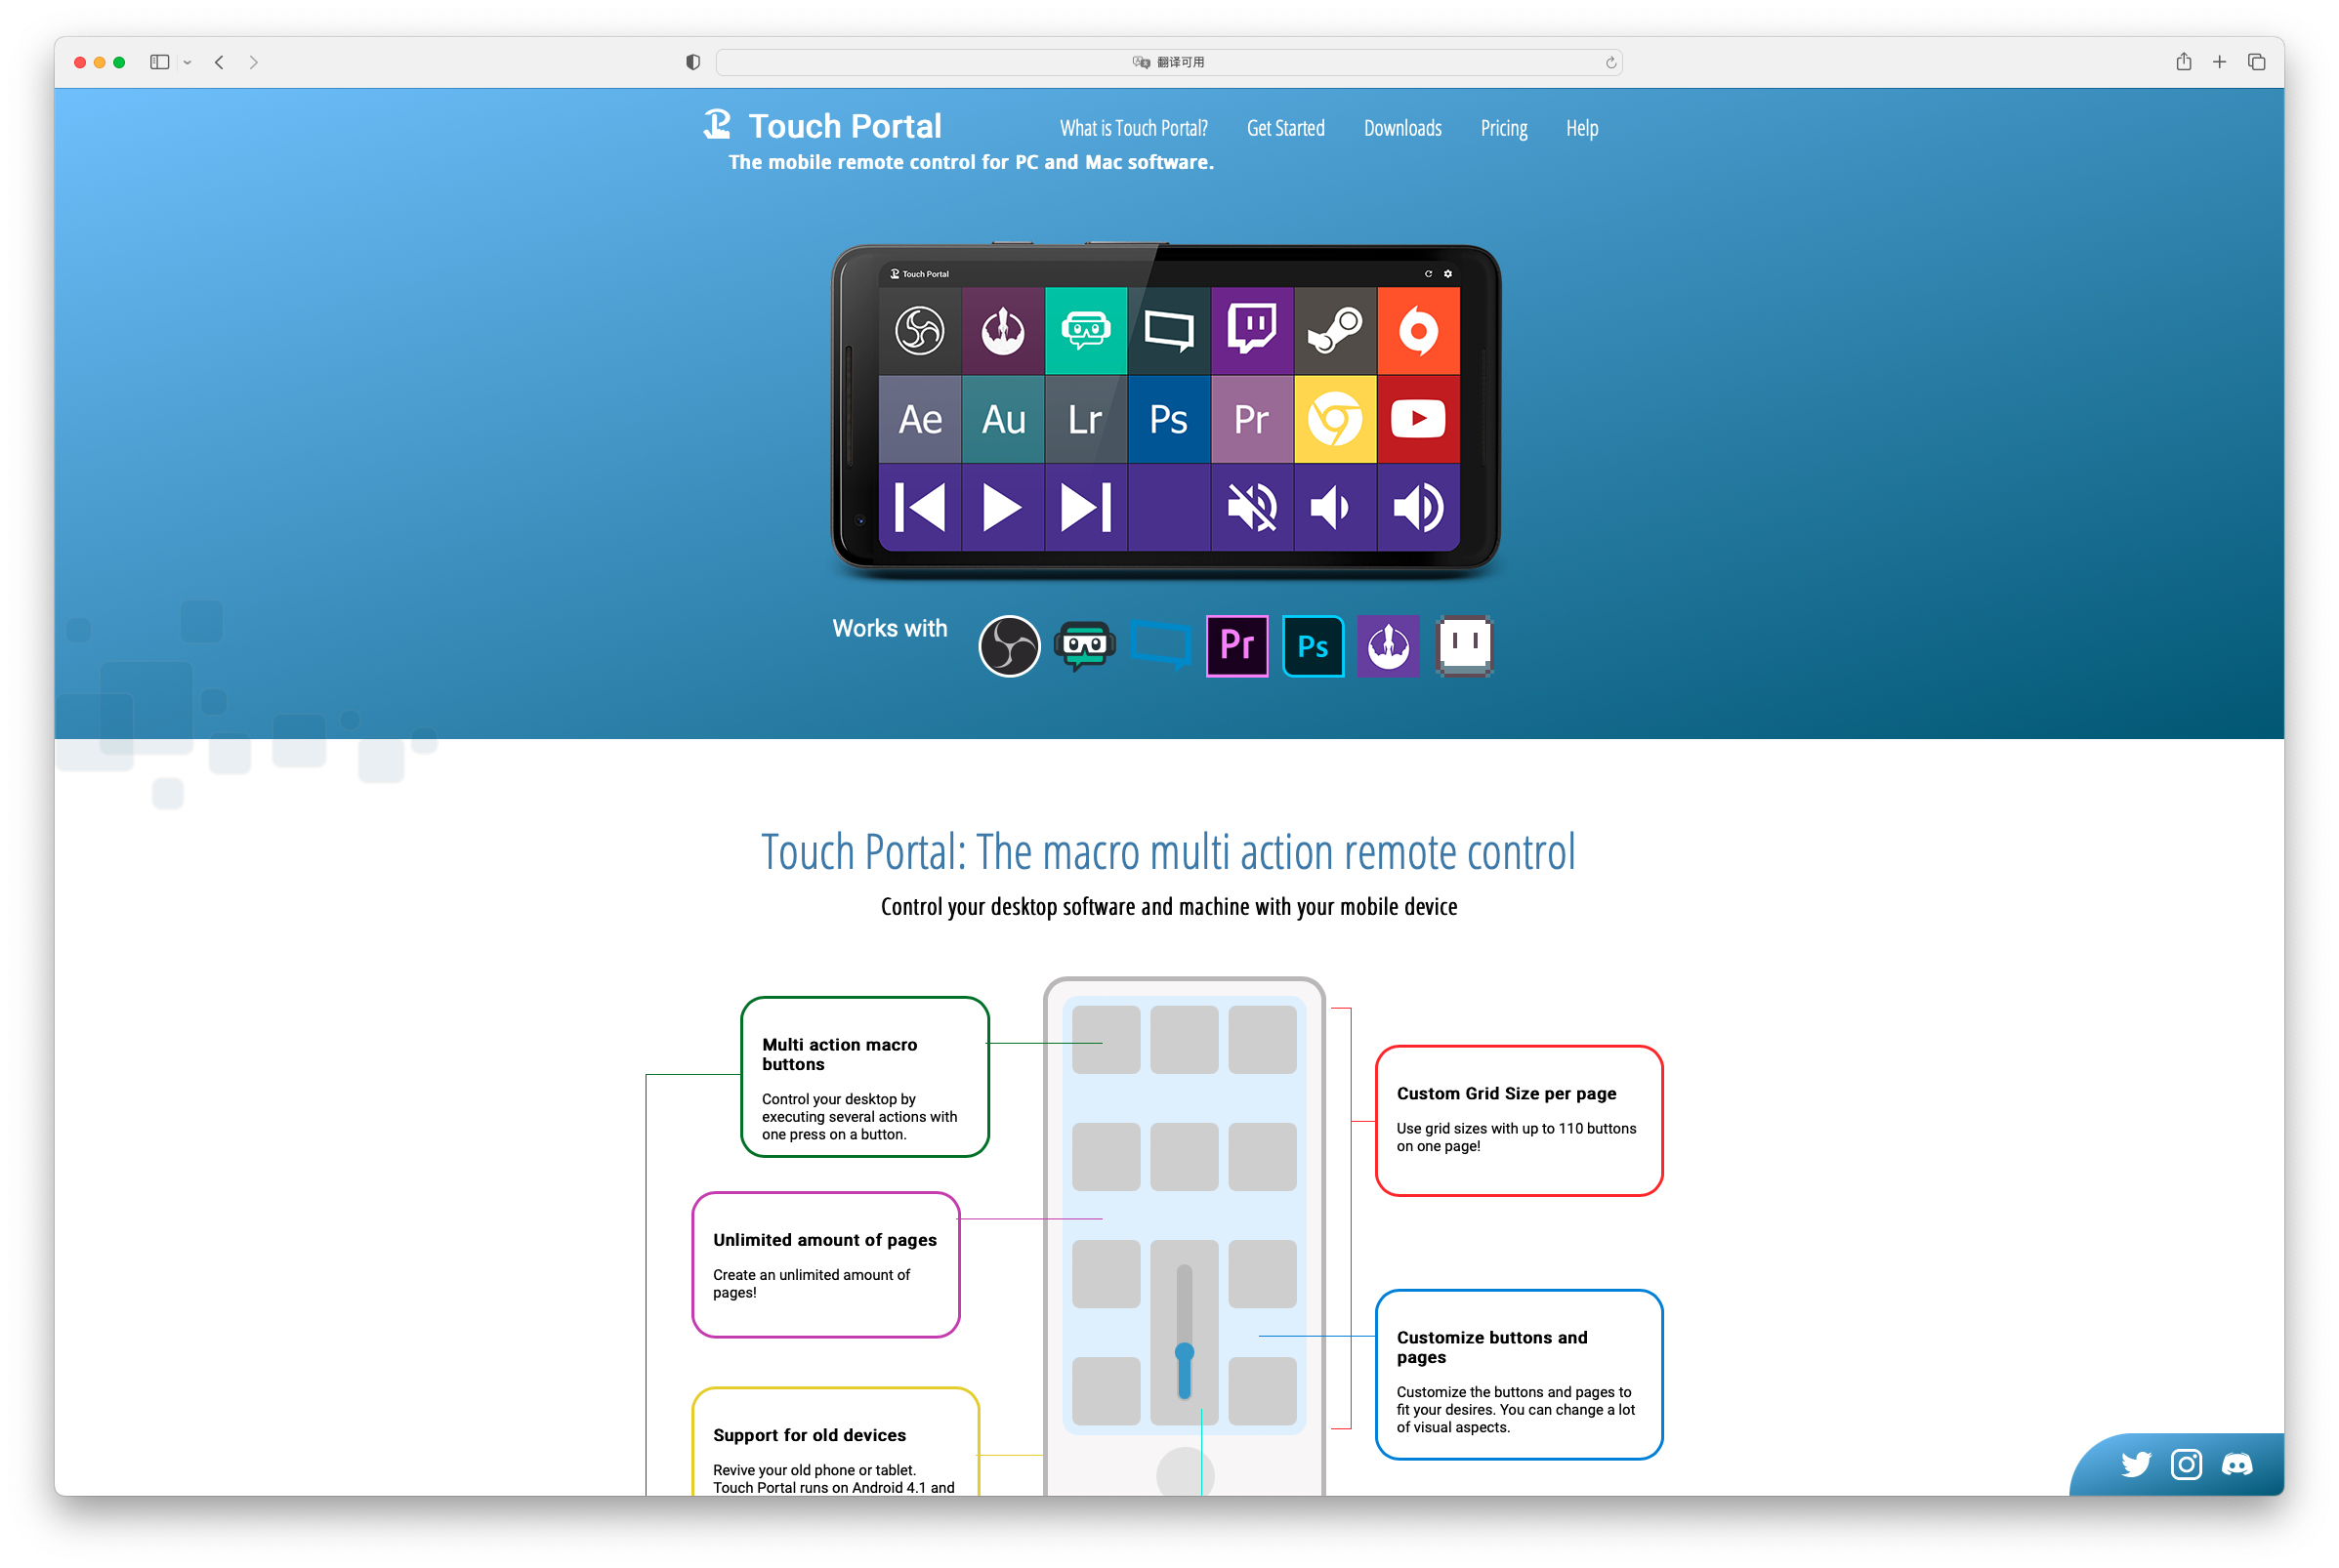
Task: Open the Pricing link
Action: coord(1503,128)
